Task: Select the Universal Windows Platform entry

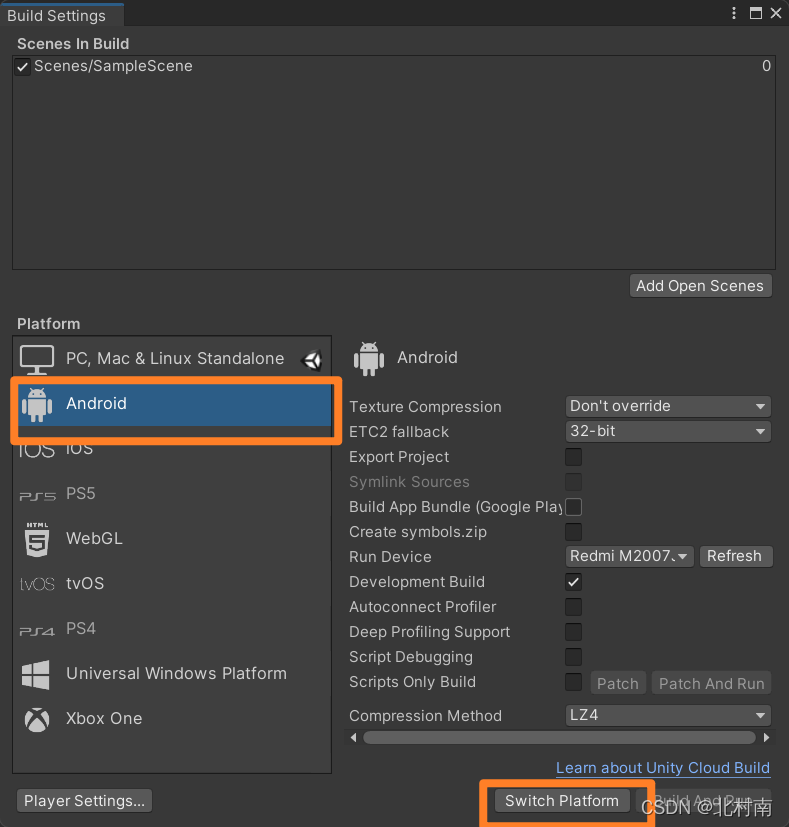Action: coord(172,674)
